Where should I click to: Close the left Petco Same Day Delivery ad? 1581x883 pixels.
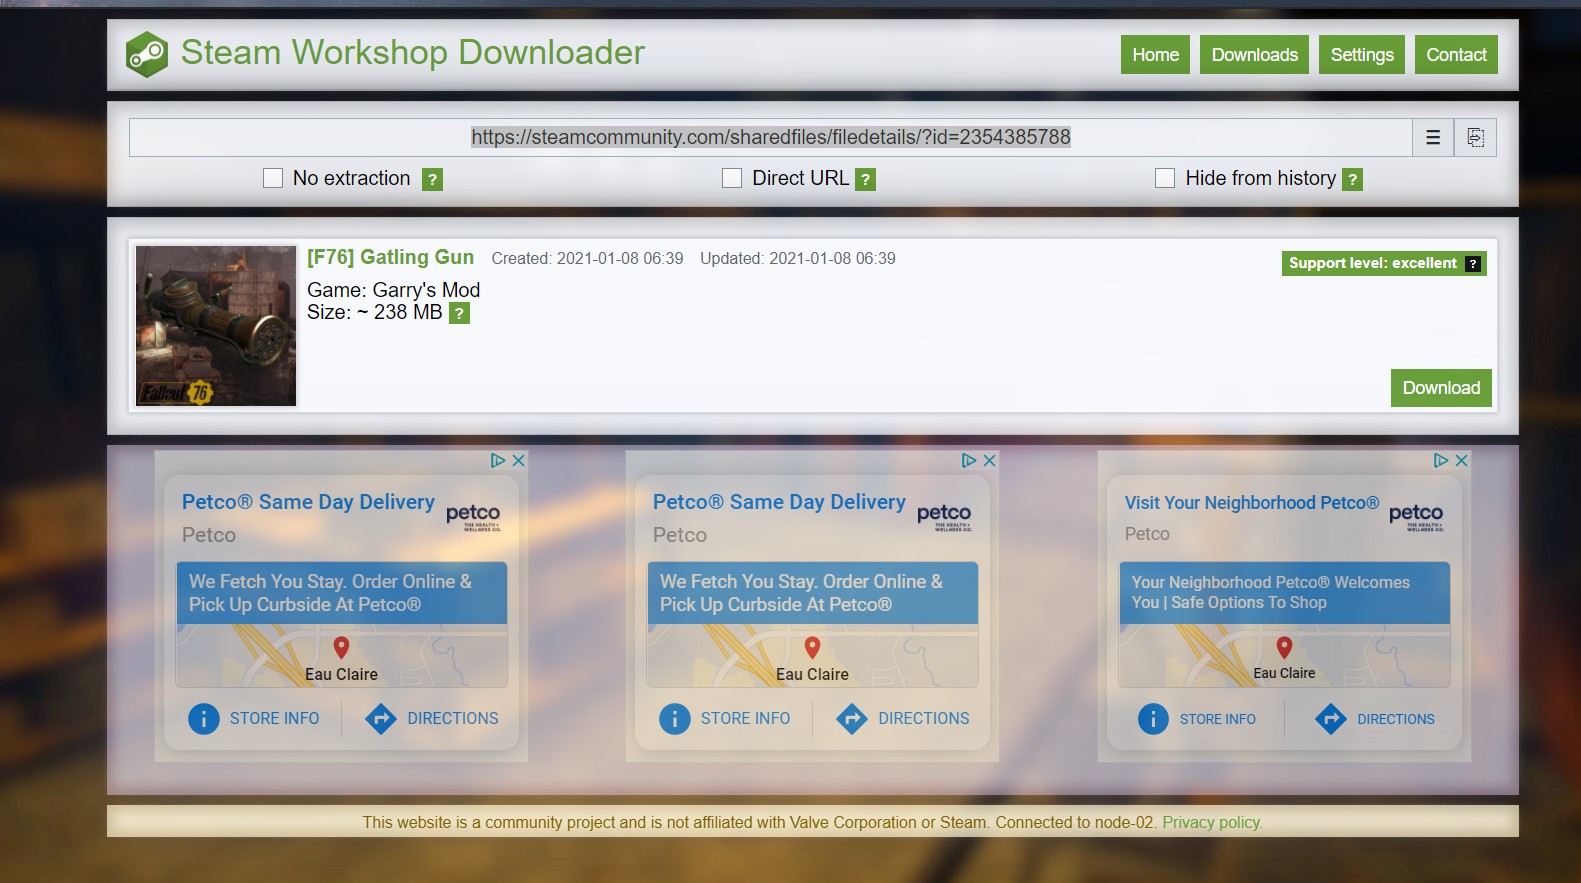518,460
